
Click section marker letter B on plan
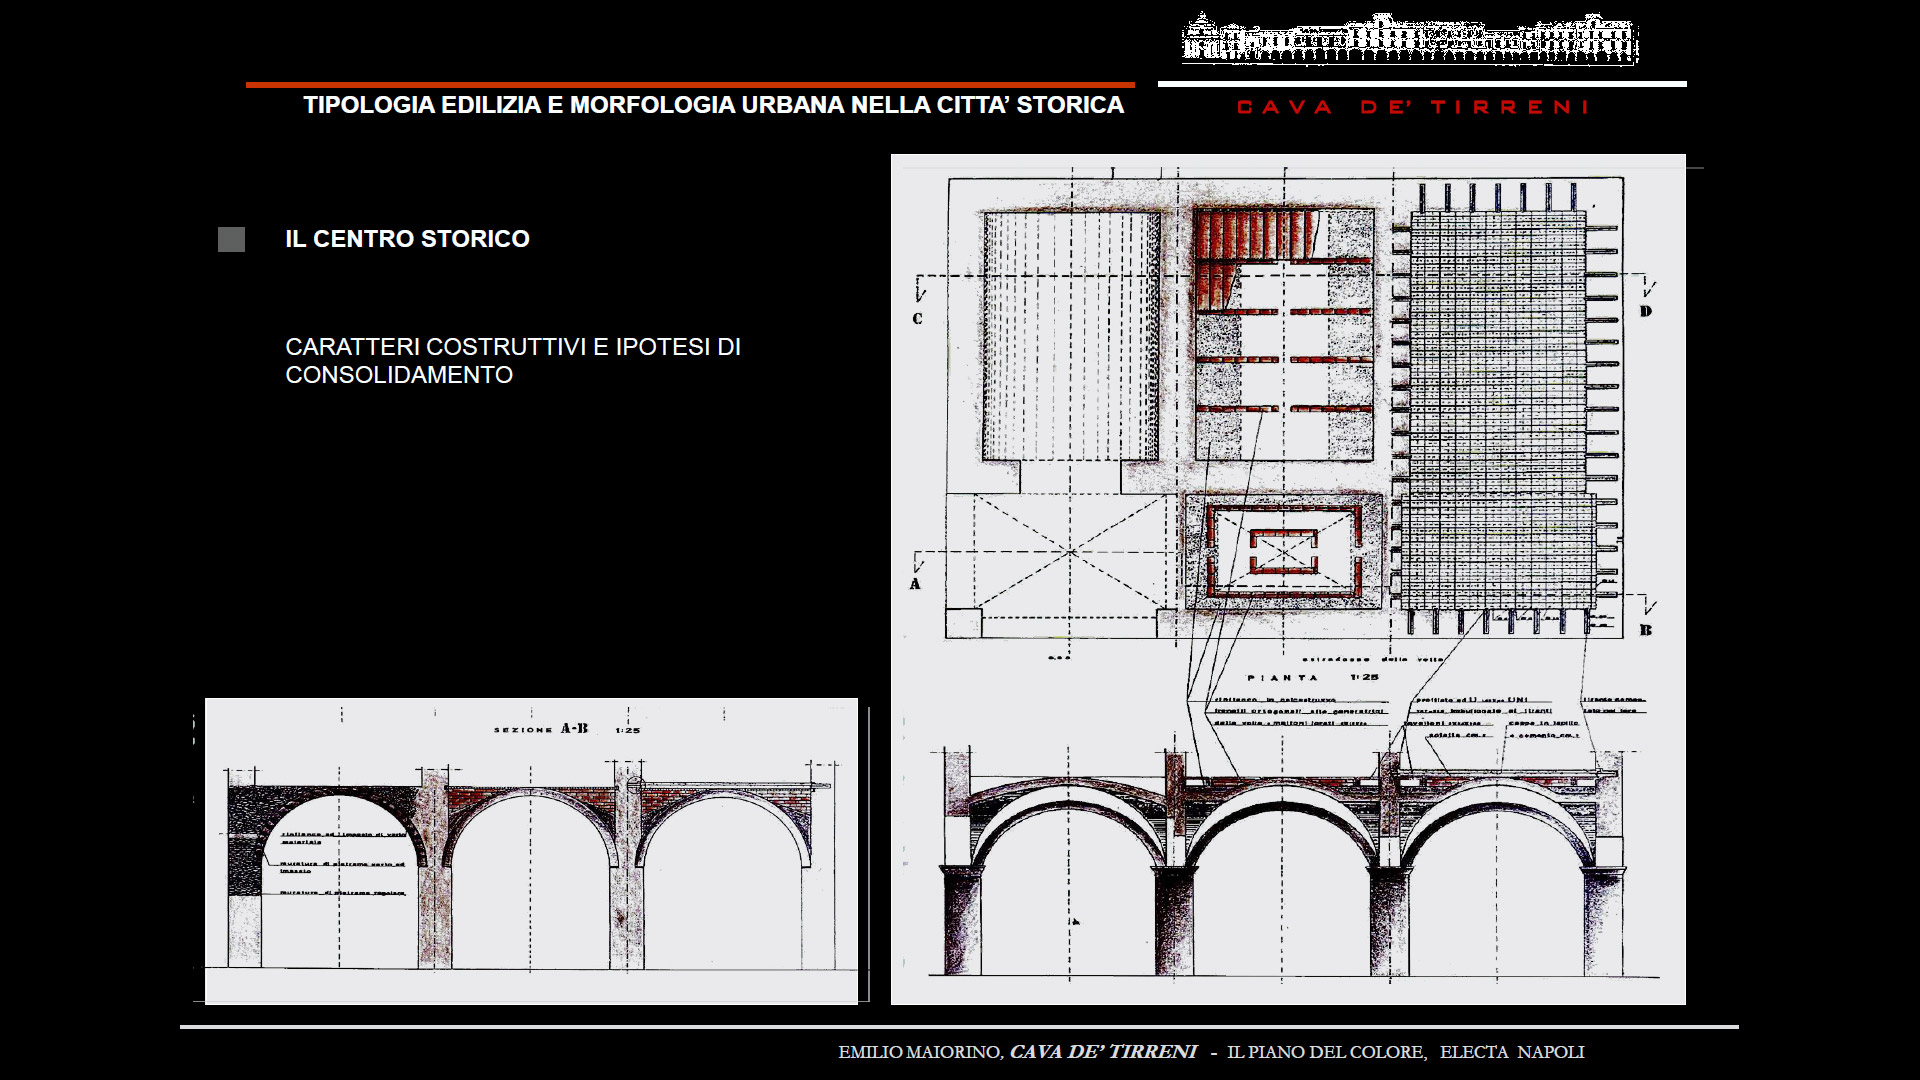(x=1645, y=630)
